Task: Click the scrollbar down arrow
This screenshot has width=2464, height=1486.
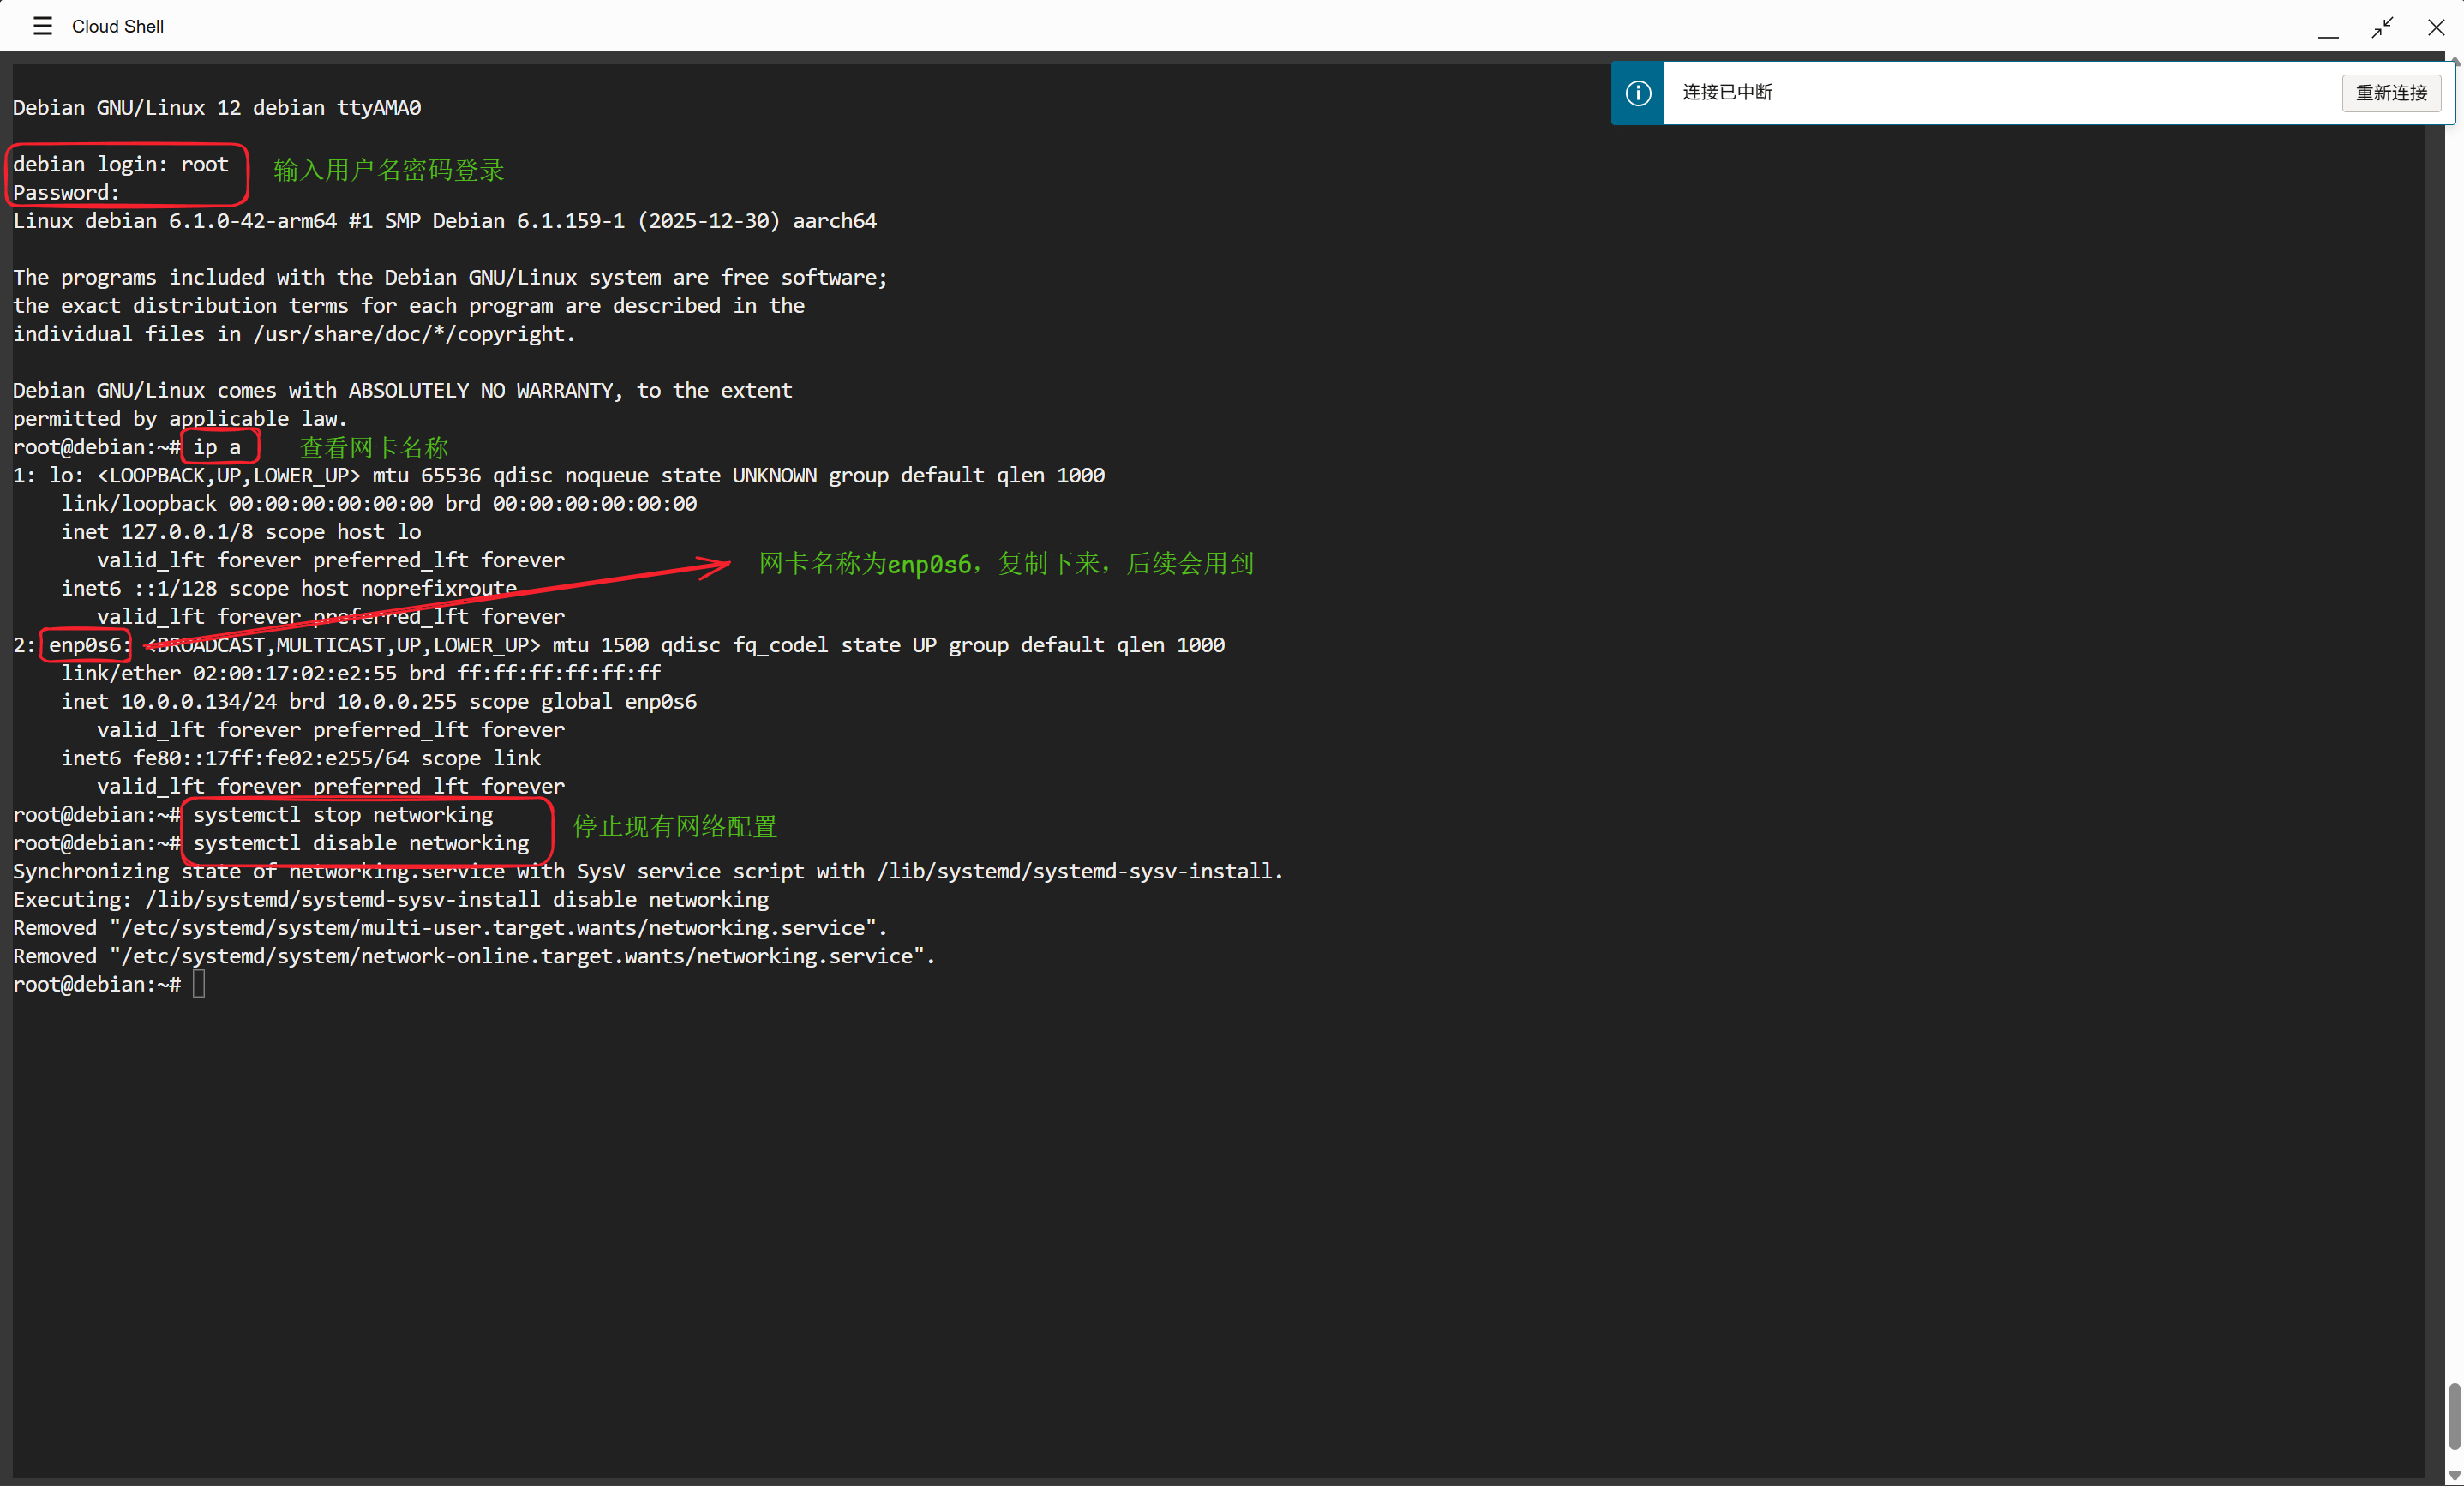Action: (x=2453, y=1476)
